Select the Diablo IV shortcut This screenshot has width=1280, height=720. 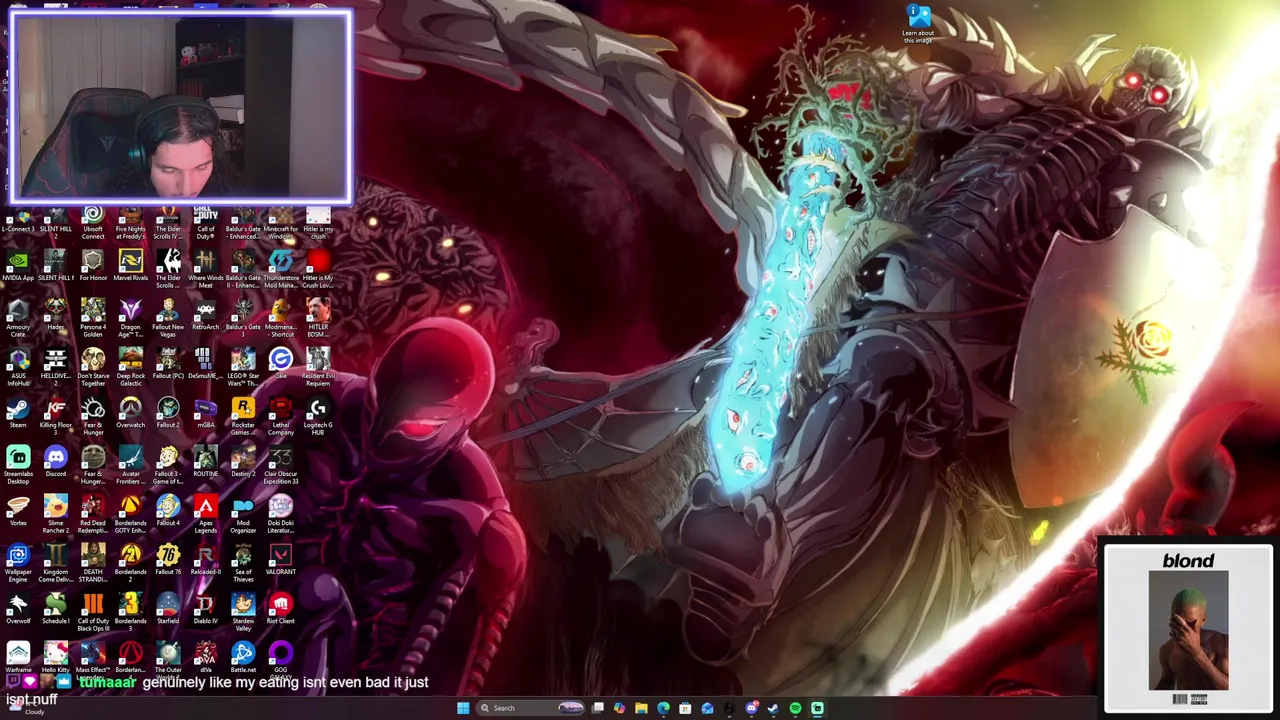pos(205,610)
